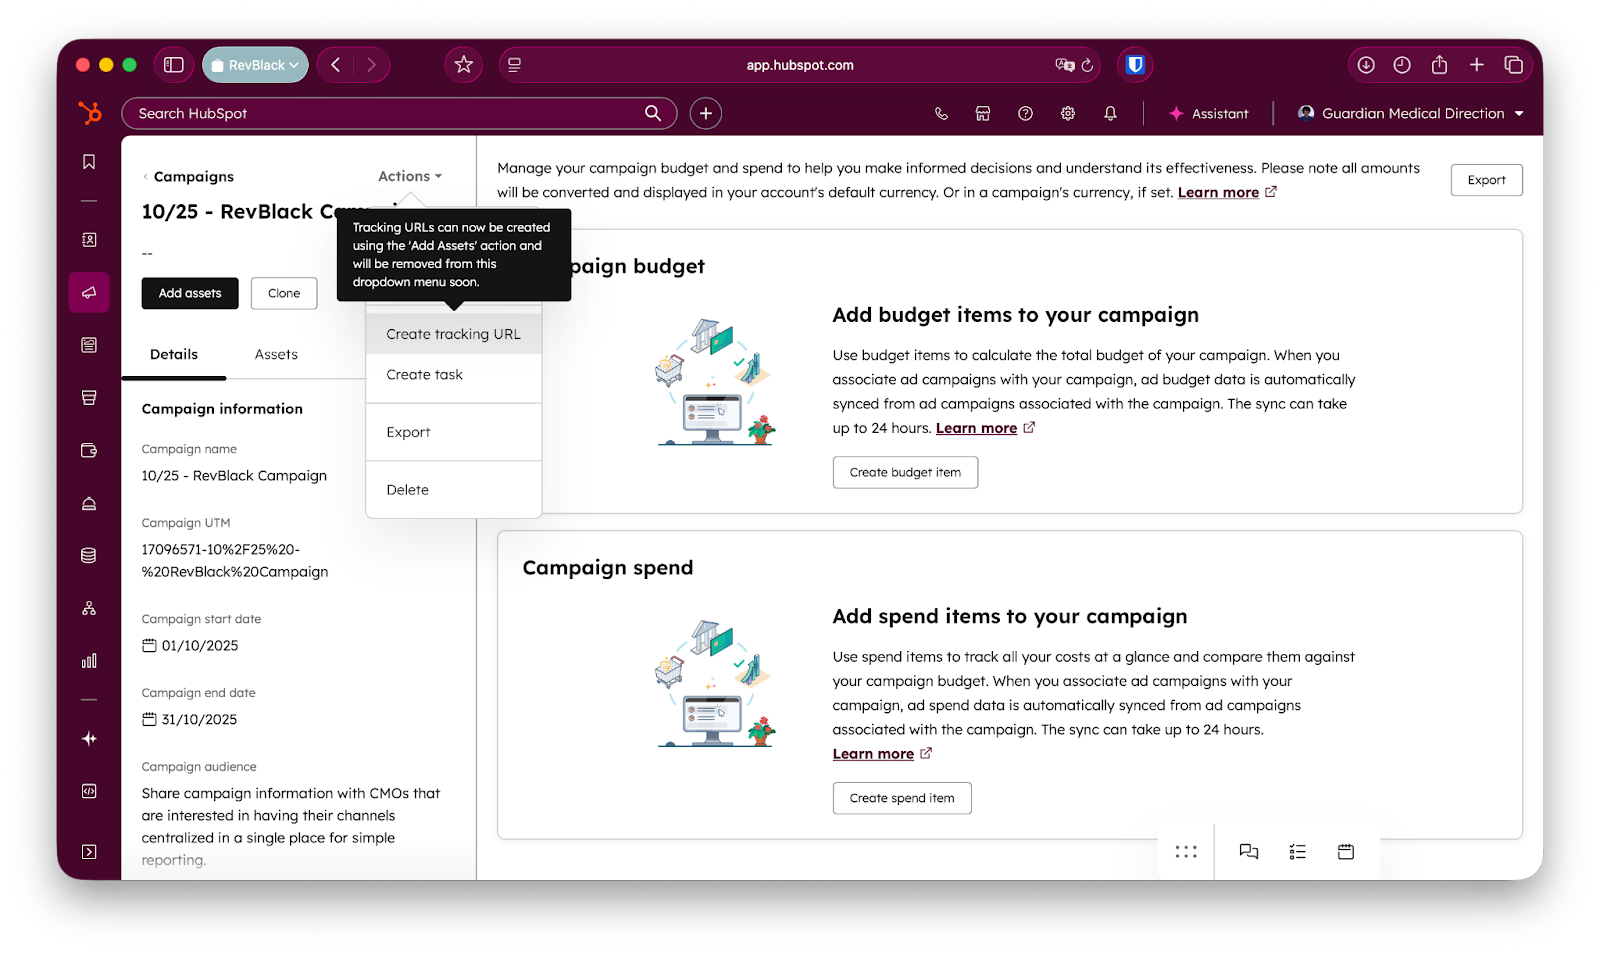This screenshot has height=955, width=1600.
Task: Click the campaign start date 01/10/2025
Action: coord(200,646)
